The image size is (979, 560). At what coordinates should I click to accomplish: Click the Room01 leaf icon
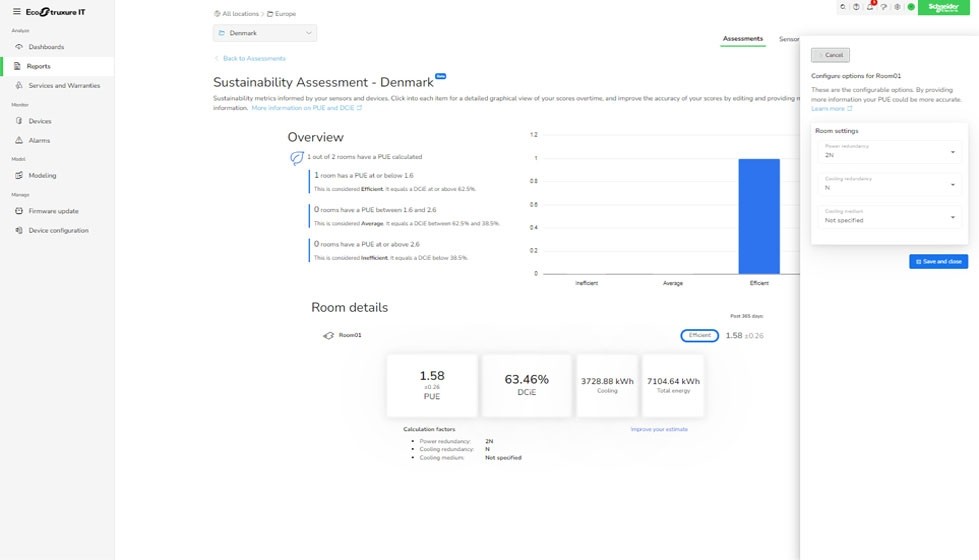328,335
